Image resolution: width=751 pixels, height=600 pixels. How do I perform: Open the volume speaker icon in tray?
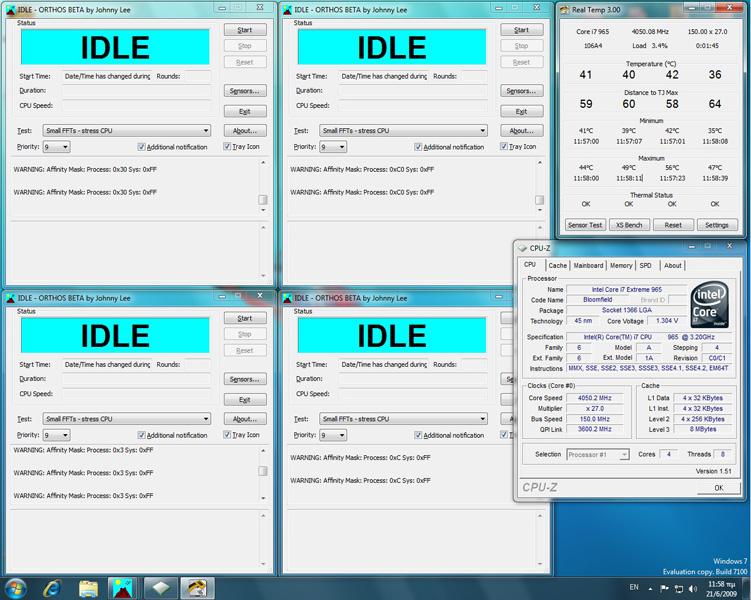[693, 589]
